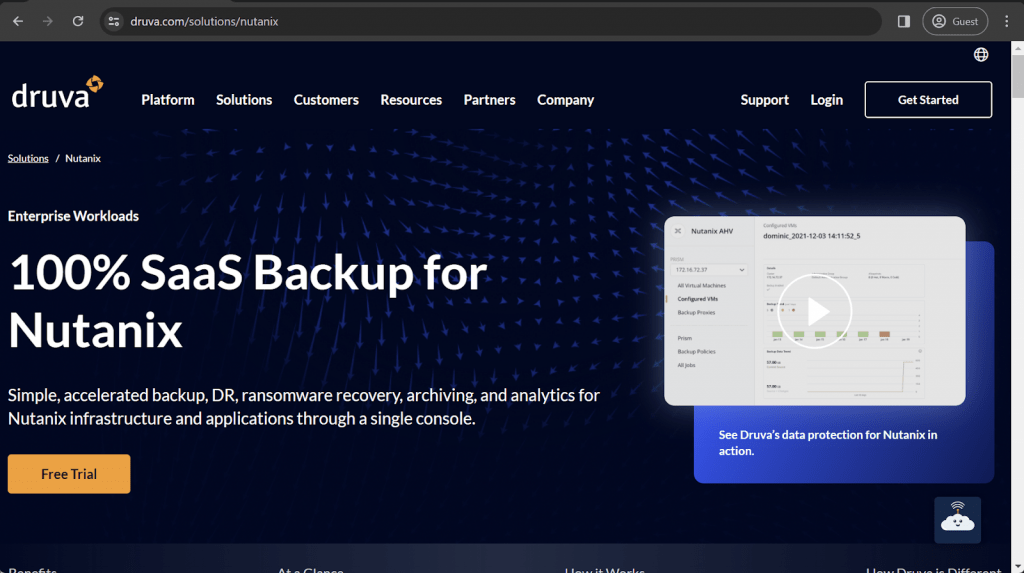Focus the address bar showing druva.com/solutions/nutanix
This screenshot has width=1024, height=573.
(490, 22)
